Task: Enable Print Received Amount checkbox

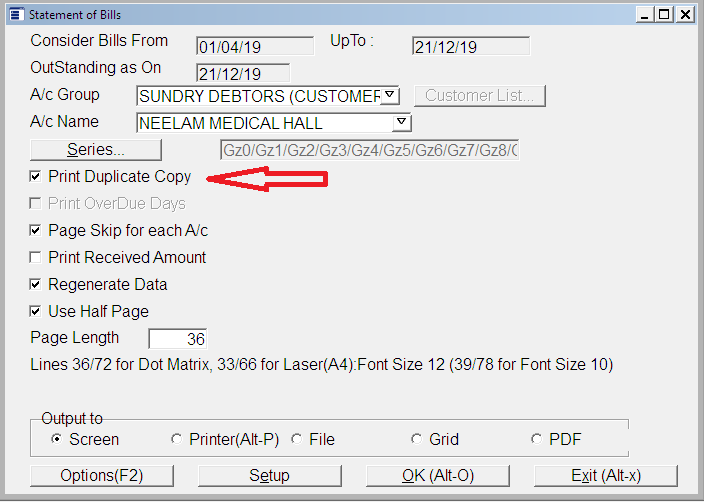Action: [35, 257]
